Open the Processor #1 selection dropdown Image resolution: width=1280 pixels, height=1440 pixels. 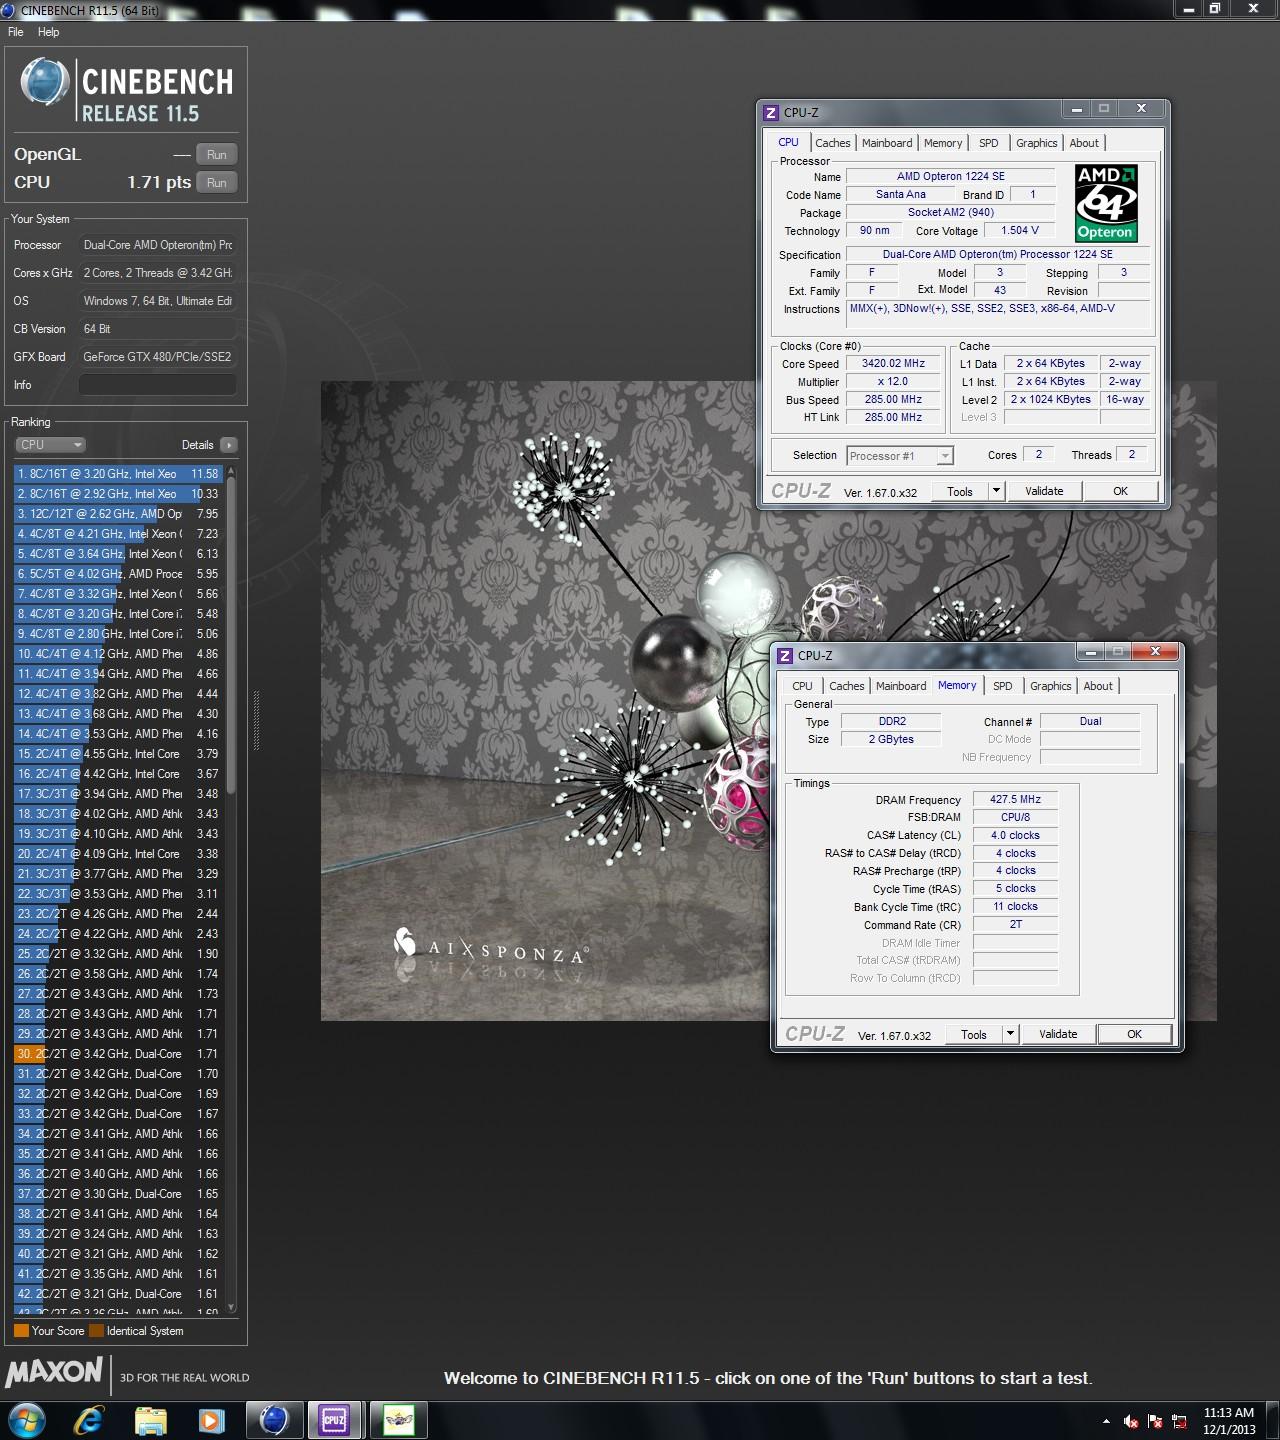coord(899,456)
